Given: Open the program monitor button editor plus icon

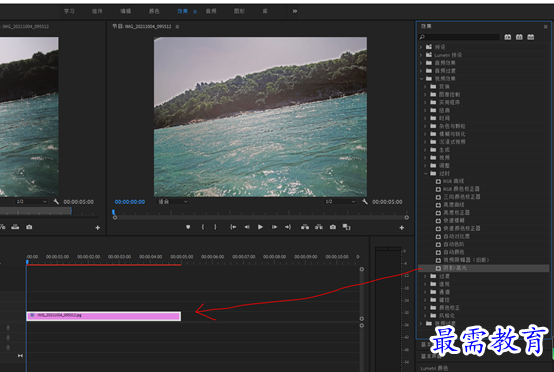Looking at the screenshot, I should tap(402, 228).
